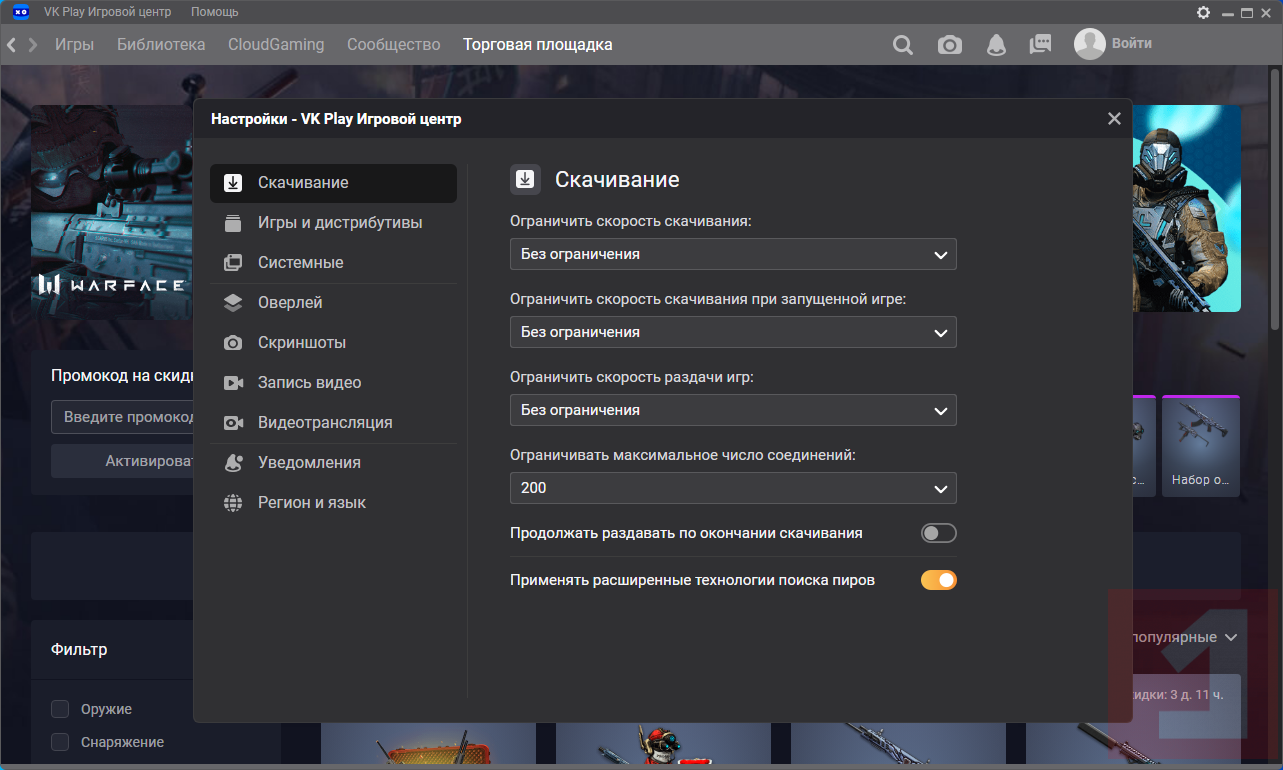
Task: Open search with the magnifier icon
Action: tap(903, 45)
